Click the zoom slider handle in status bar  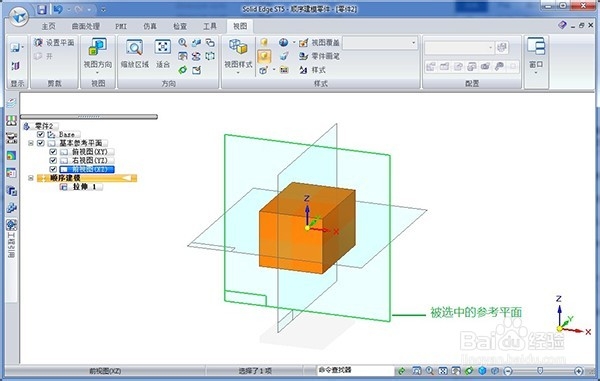point(540,370)
